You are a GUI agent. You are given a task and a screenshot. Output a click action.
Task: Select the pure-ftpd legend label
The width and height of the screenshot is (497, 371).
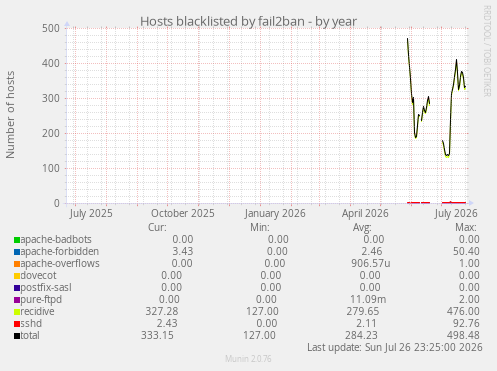point(41,299)
